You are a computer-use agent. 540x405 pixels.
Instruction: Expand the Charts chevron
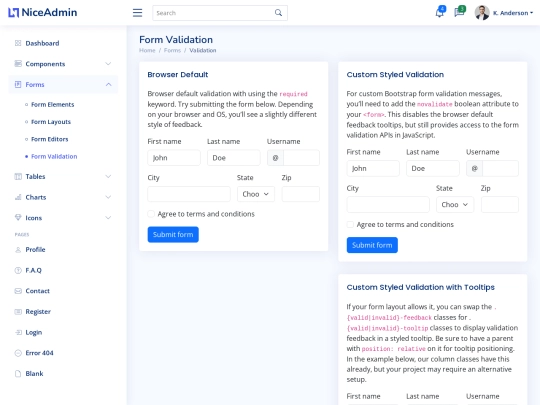(x=108, y=197)
